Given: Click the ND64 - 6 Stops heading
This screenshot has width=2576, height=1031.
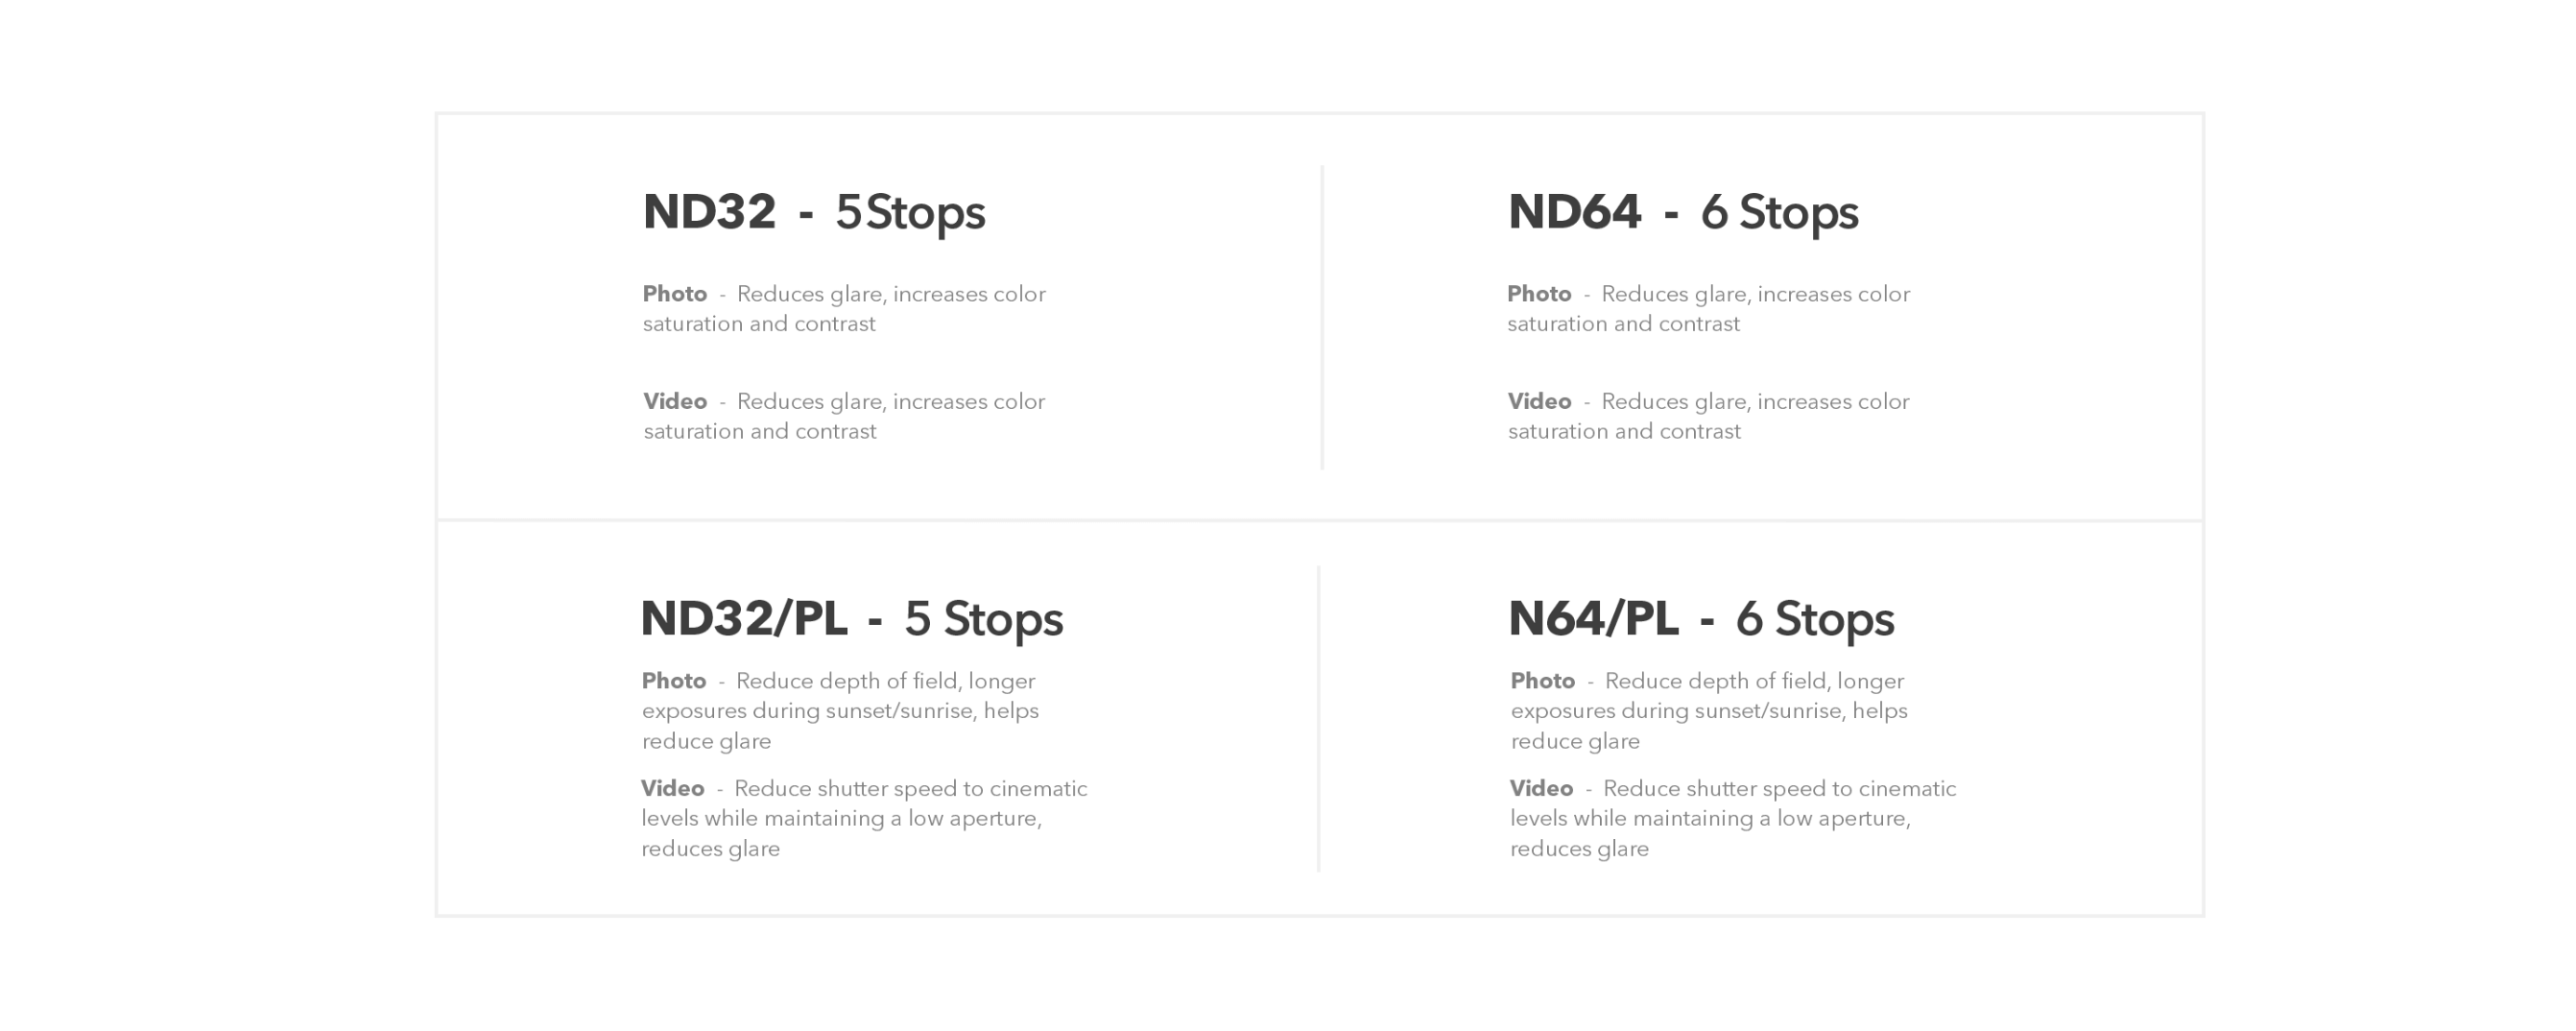Looking at the screenshot, I should [1683, 213].
